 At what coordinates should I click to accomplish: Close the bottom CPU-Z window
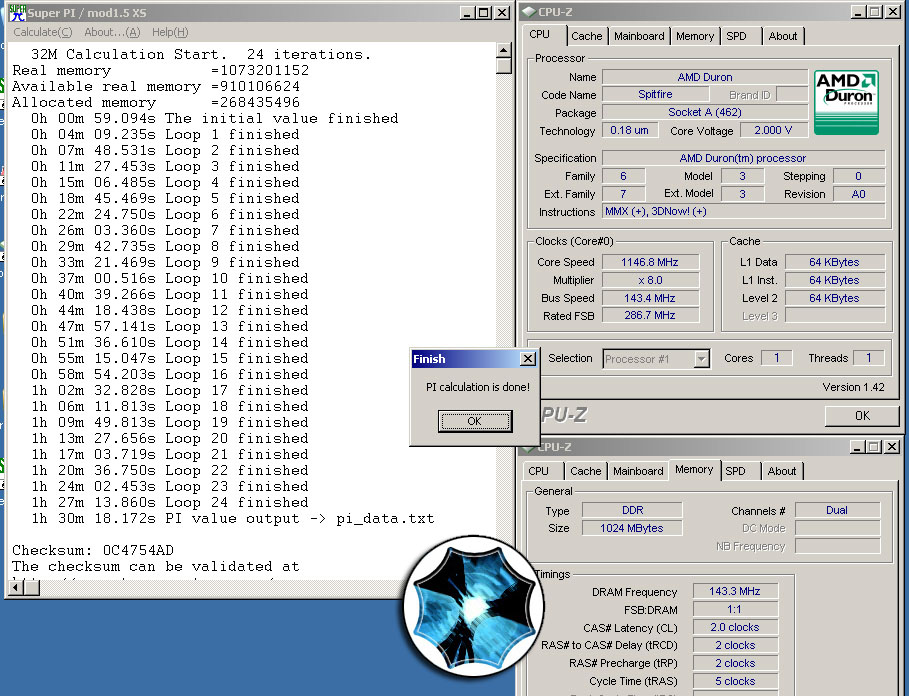[892, 447]
